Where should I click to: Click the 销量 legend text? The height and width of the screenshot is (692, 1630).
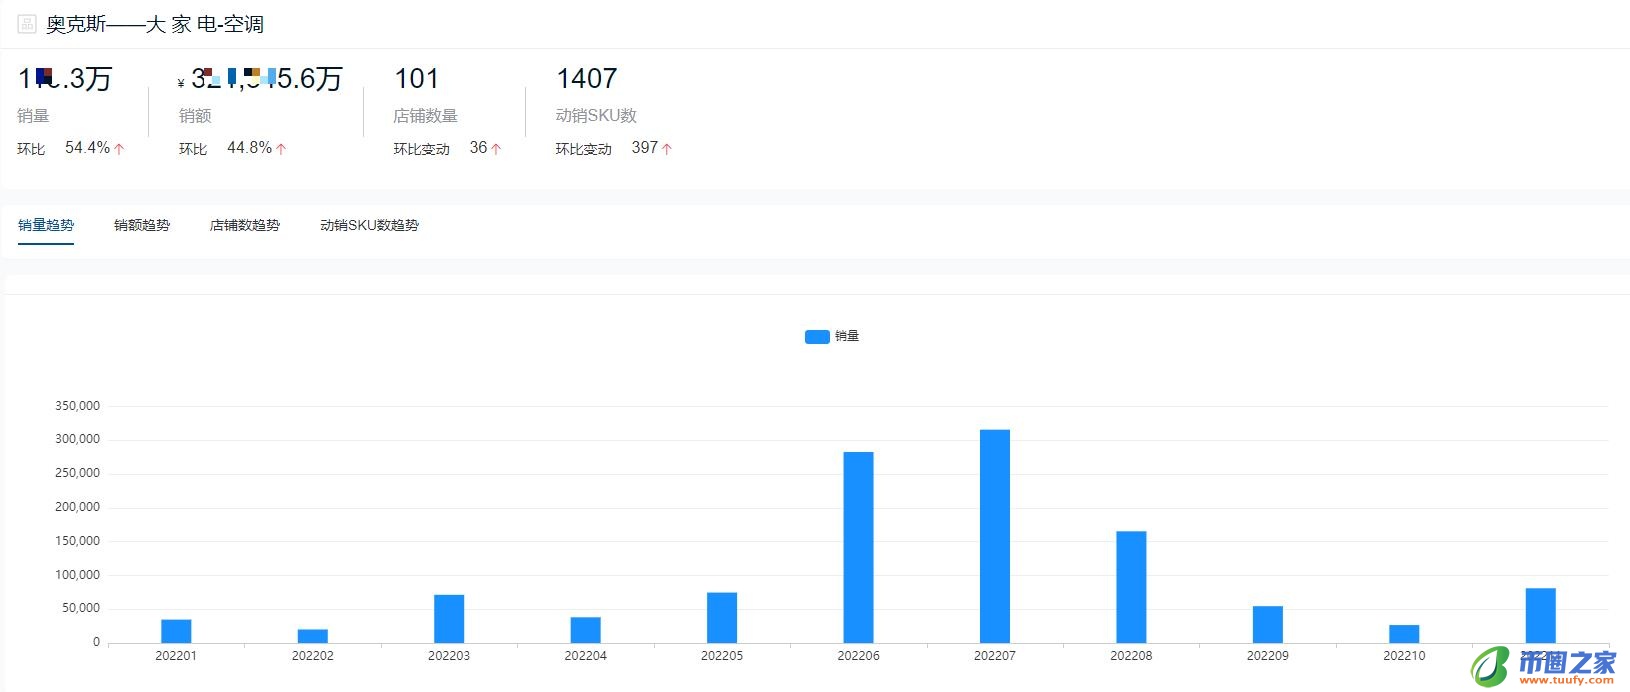pyautogui.click(x=847, y=337)
